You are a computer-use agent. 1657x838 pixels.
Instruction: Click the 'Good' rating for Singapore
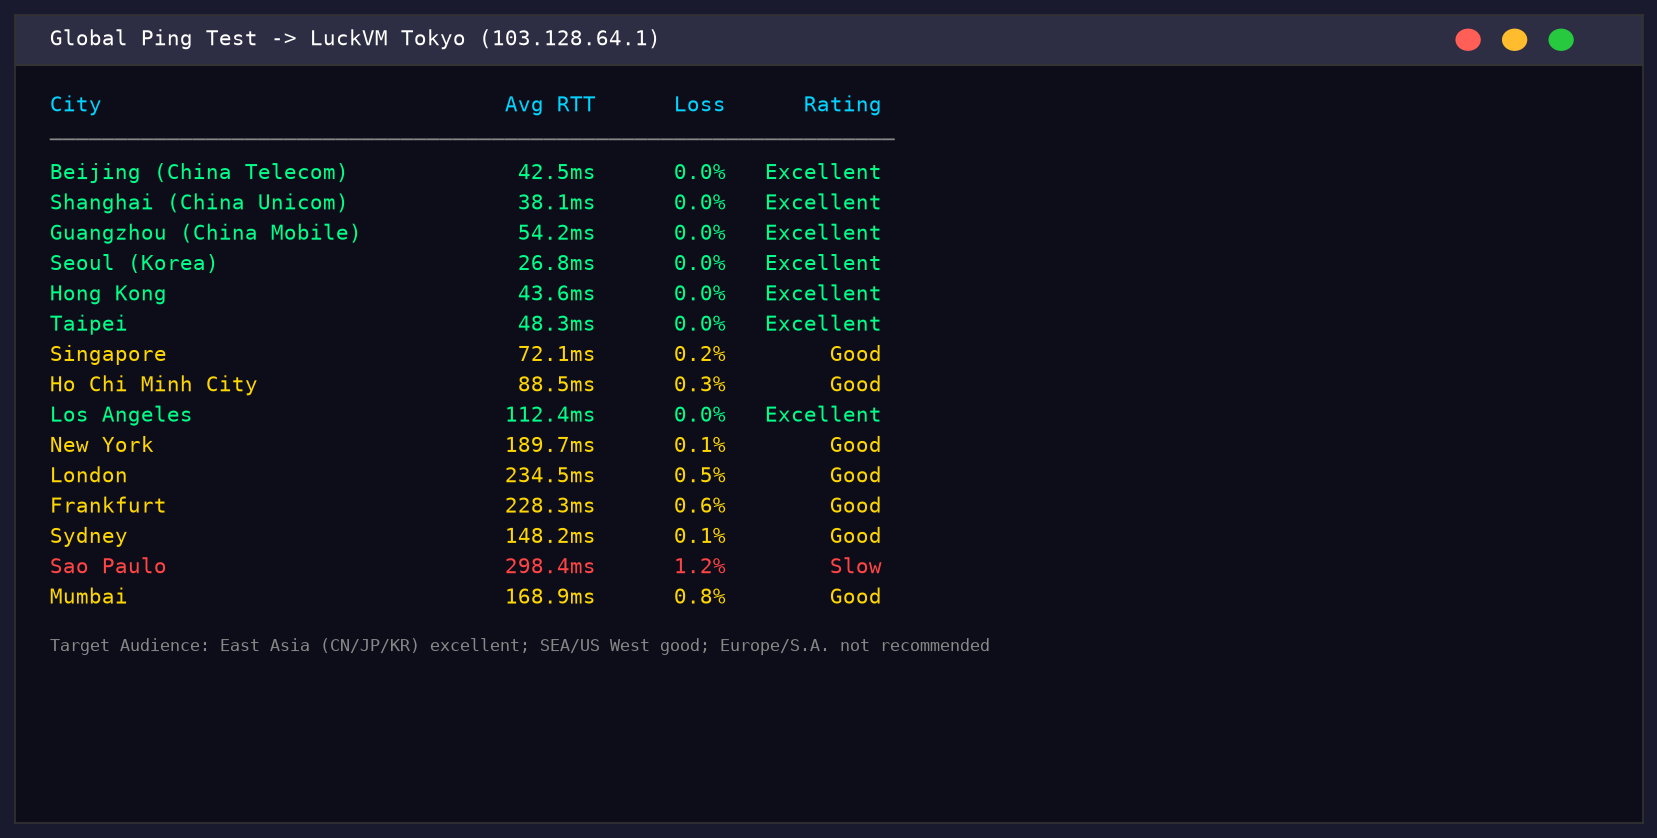point(856,354)
